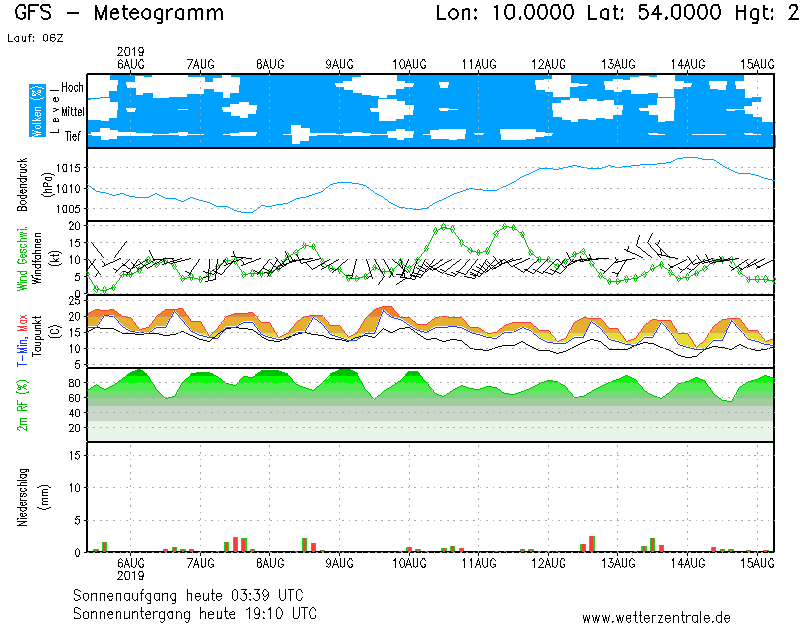Click the "Hoch" cloud level label
Viewport: 800px width, 625px height.
click(x=72, y=88)
